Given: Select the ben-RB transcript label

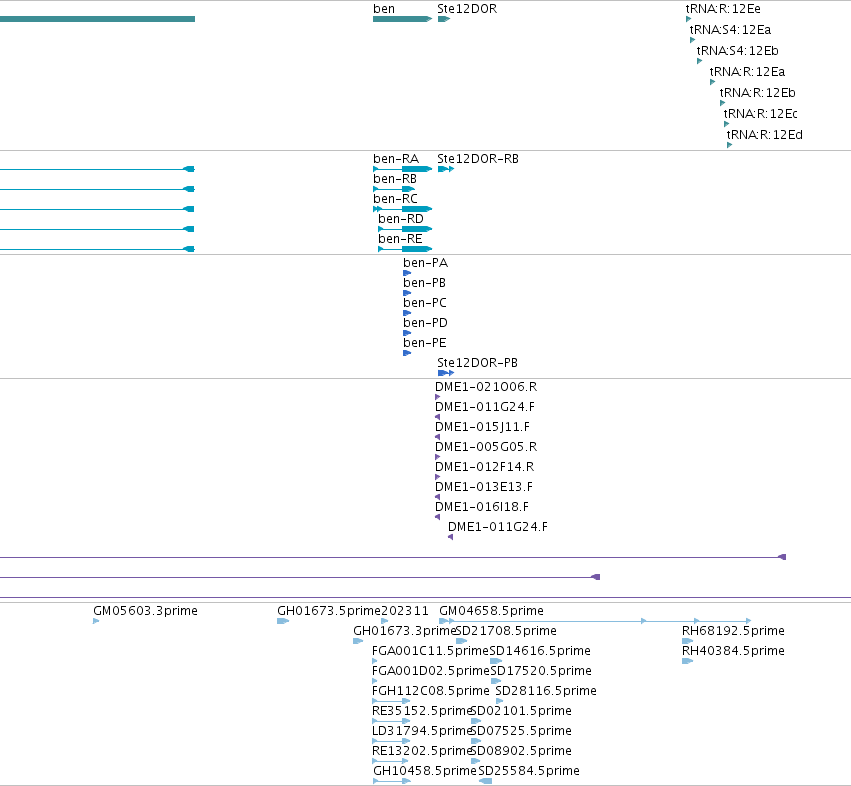Looking at the screenshot, I should tap(395, 179).
